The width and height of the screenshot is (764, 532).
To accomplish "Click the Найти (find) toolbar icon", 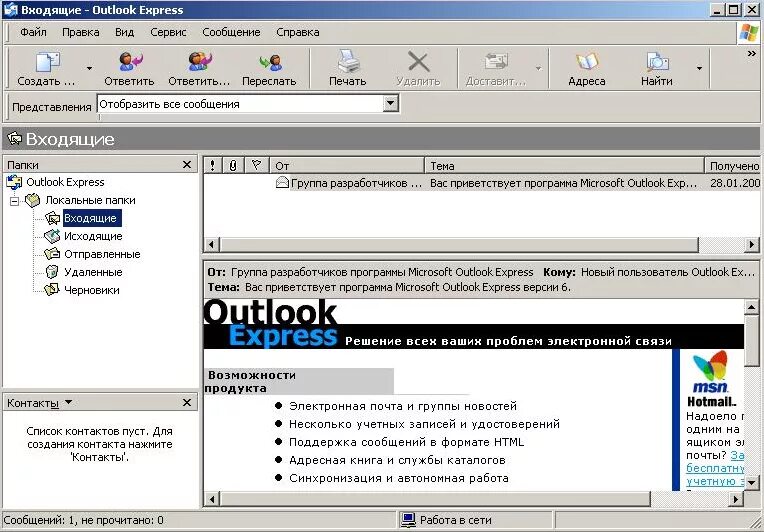I will click(x=657, y=62).
